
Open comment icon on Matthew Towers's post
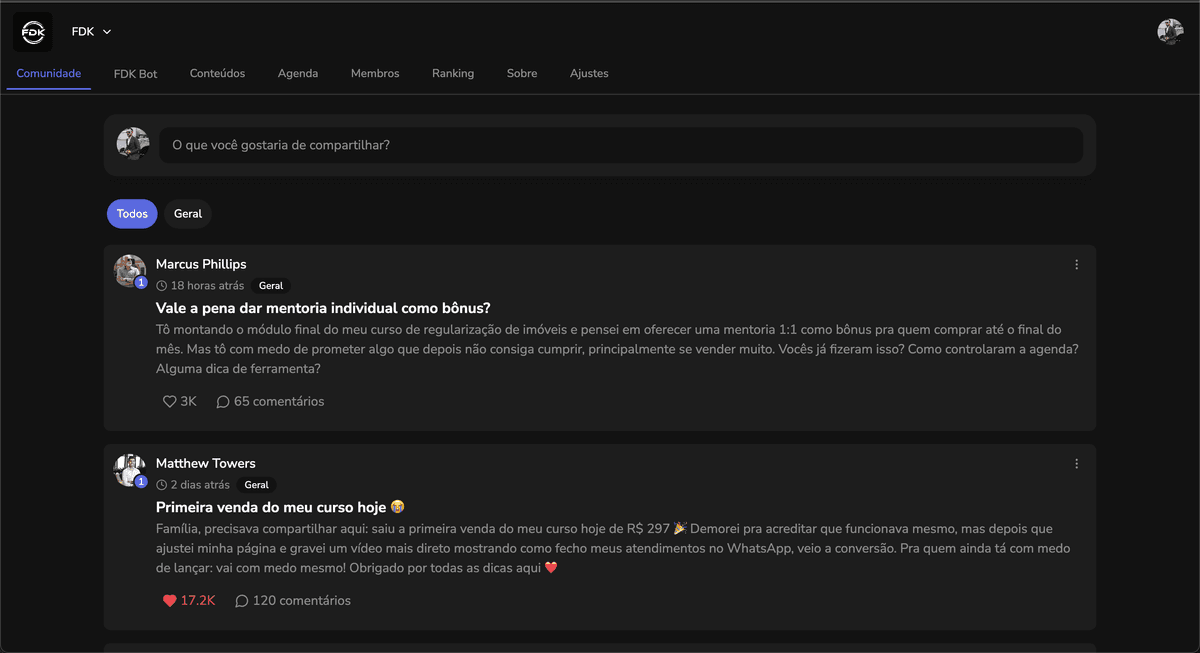pyautogui.click(x=241, y=600)
